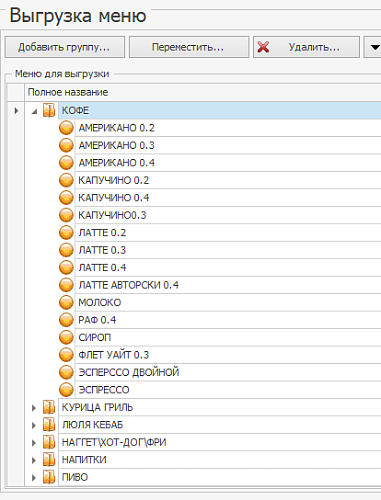381x500 pixels.
Task: Select the ЛАТТЕ 0.2 item
Action: point(228,233)
